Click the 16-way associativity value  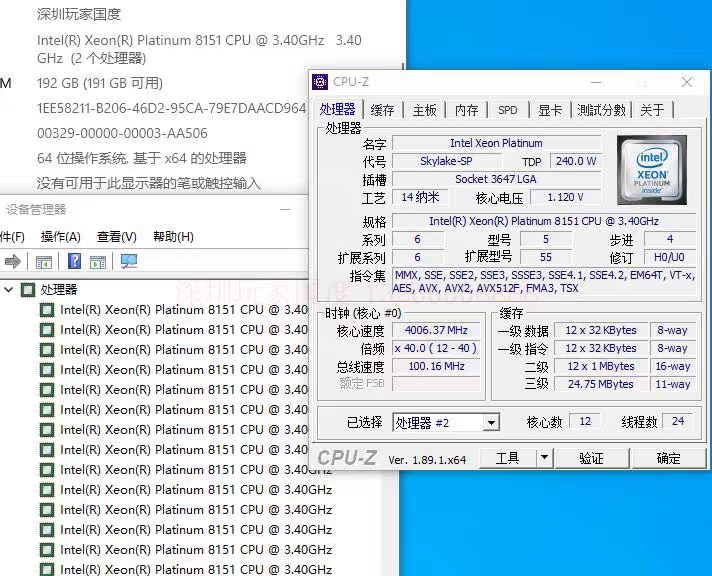point(672,366)
